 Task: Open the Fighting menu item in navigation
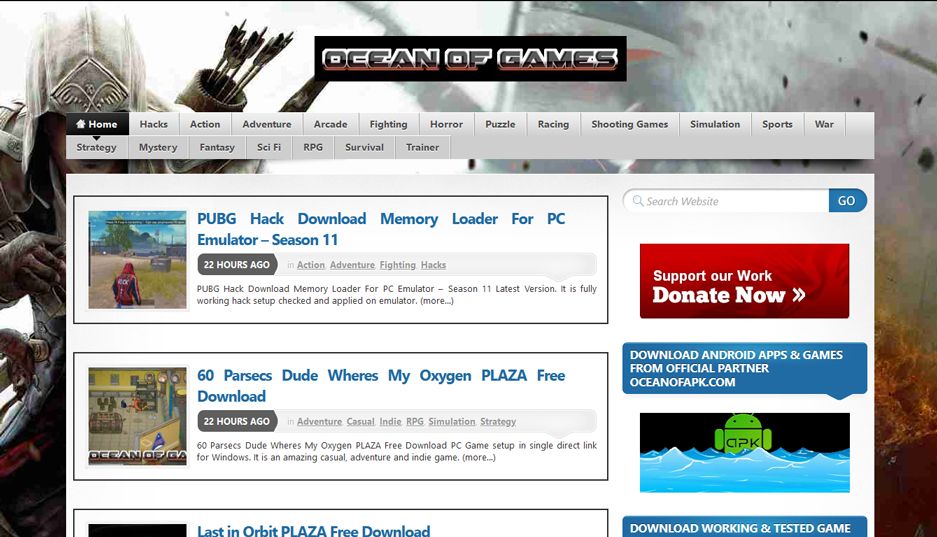388,124
